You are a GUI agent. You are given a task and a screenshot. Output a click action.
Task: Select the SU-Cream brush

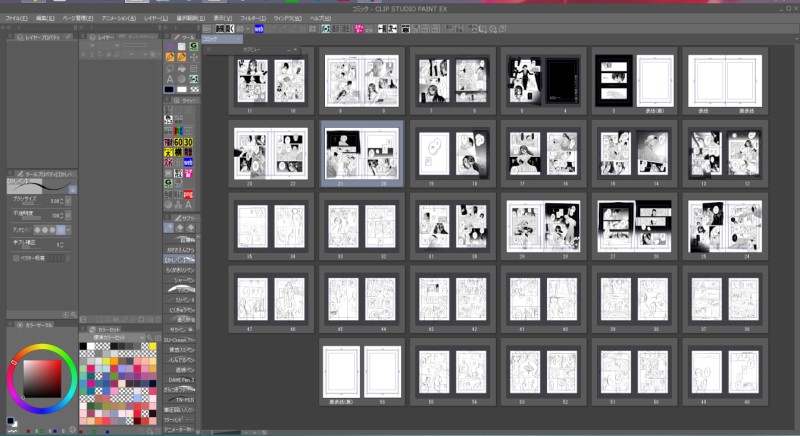click(x=179, y=340)
